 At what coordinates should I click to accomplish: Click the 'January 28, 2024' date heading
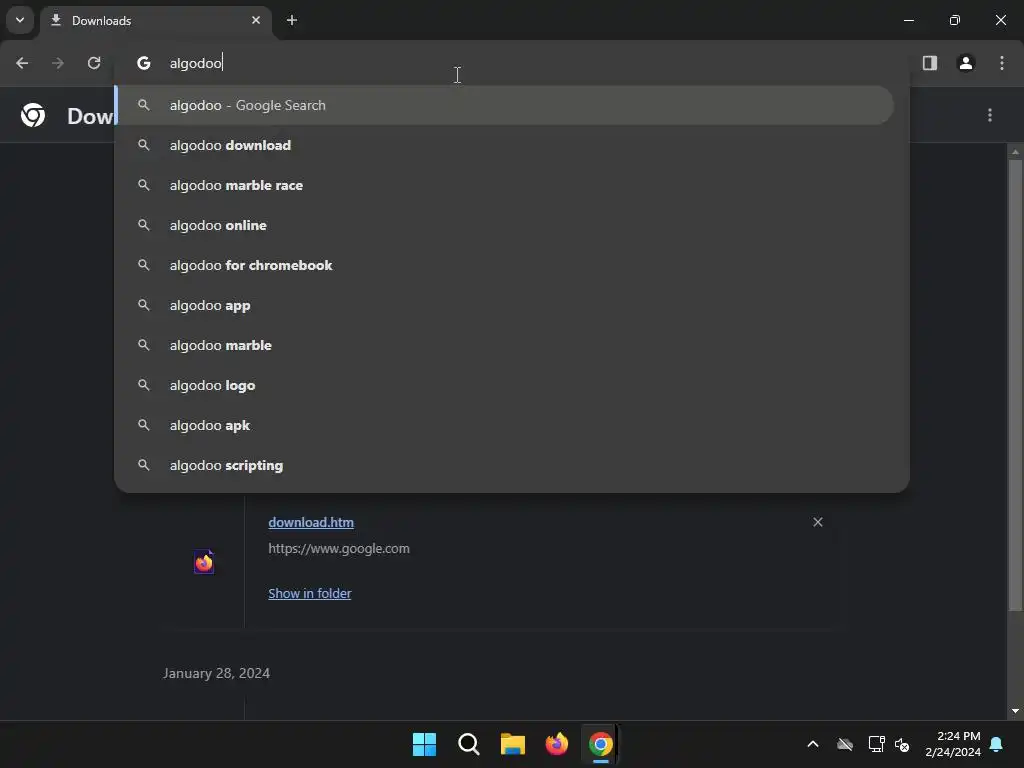click(x=216, y=673)
